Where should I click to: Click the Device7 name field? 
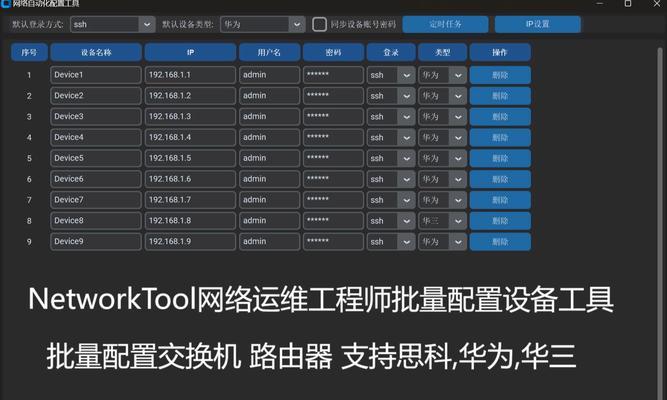click(96, 200)
